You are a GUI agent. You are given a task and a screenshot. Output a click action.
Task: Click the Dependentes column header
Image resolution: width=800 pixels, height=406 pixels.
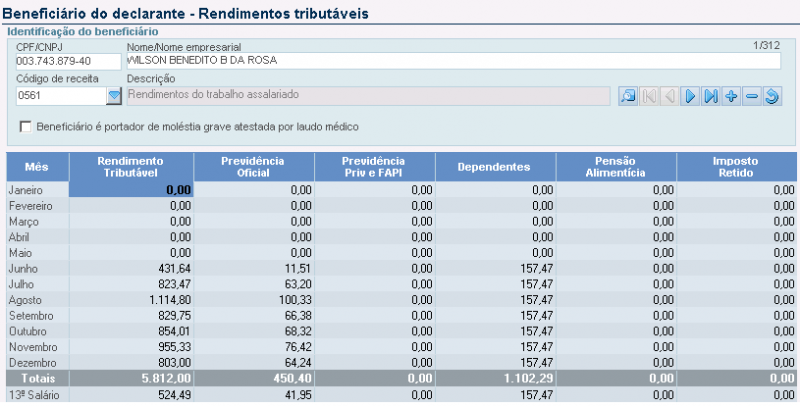coord(495,167)
